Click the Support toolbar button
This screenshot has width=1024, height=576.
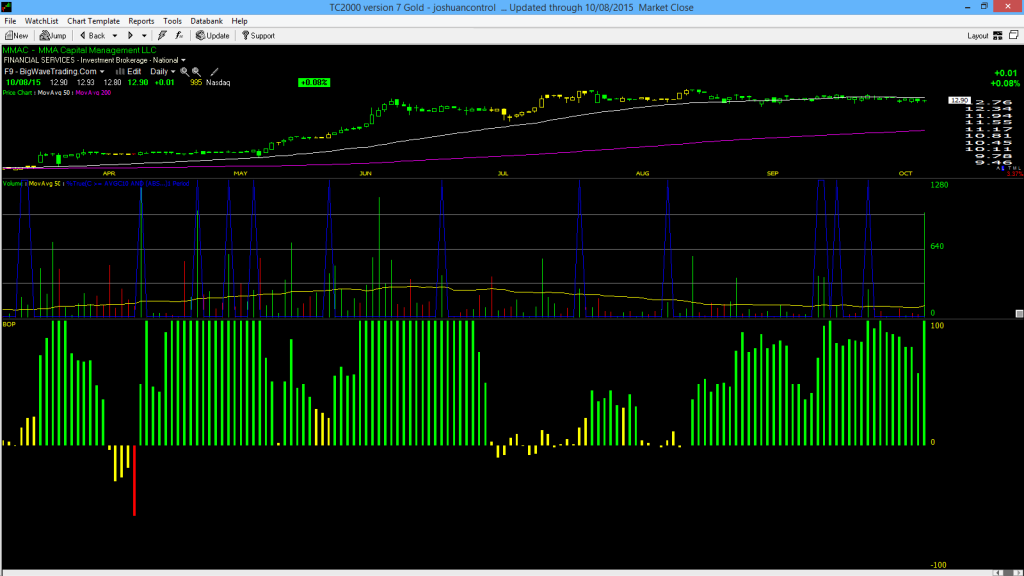click(x=258, y=36)
